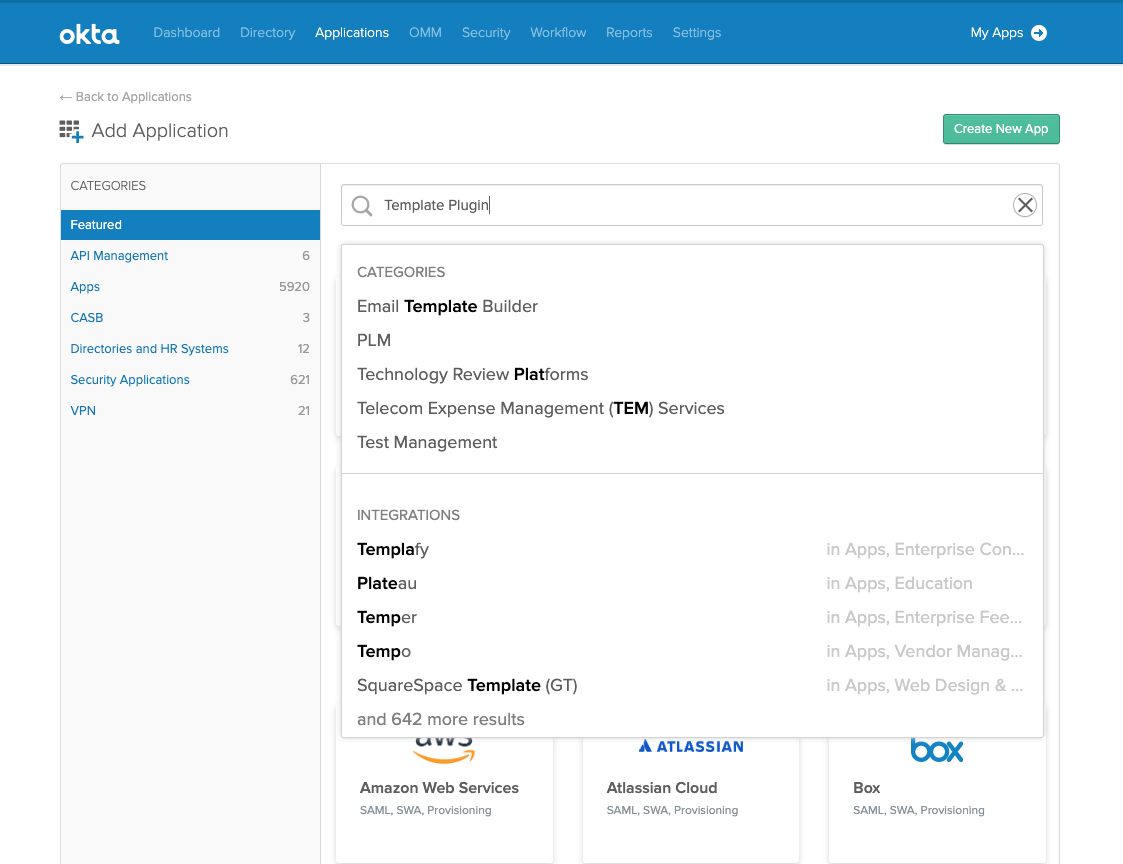The height and width of the screenshot is (864, 1123).
Task: Choose Telecom Expense Management Services suggestion
Action: pos(540,408)
